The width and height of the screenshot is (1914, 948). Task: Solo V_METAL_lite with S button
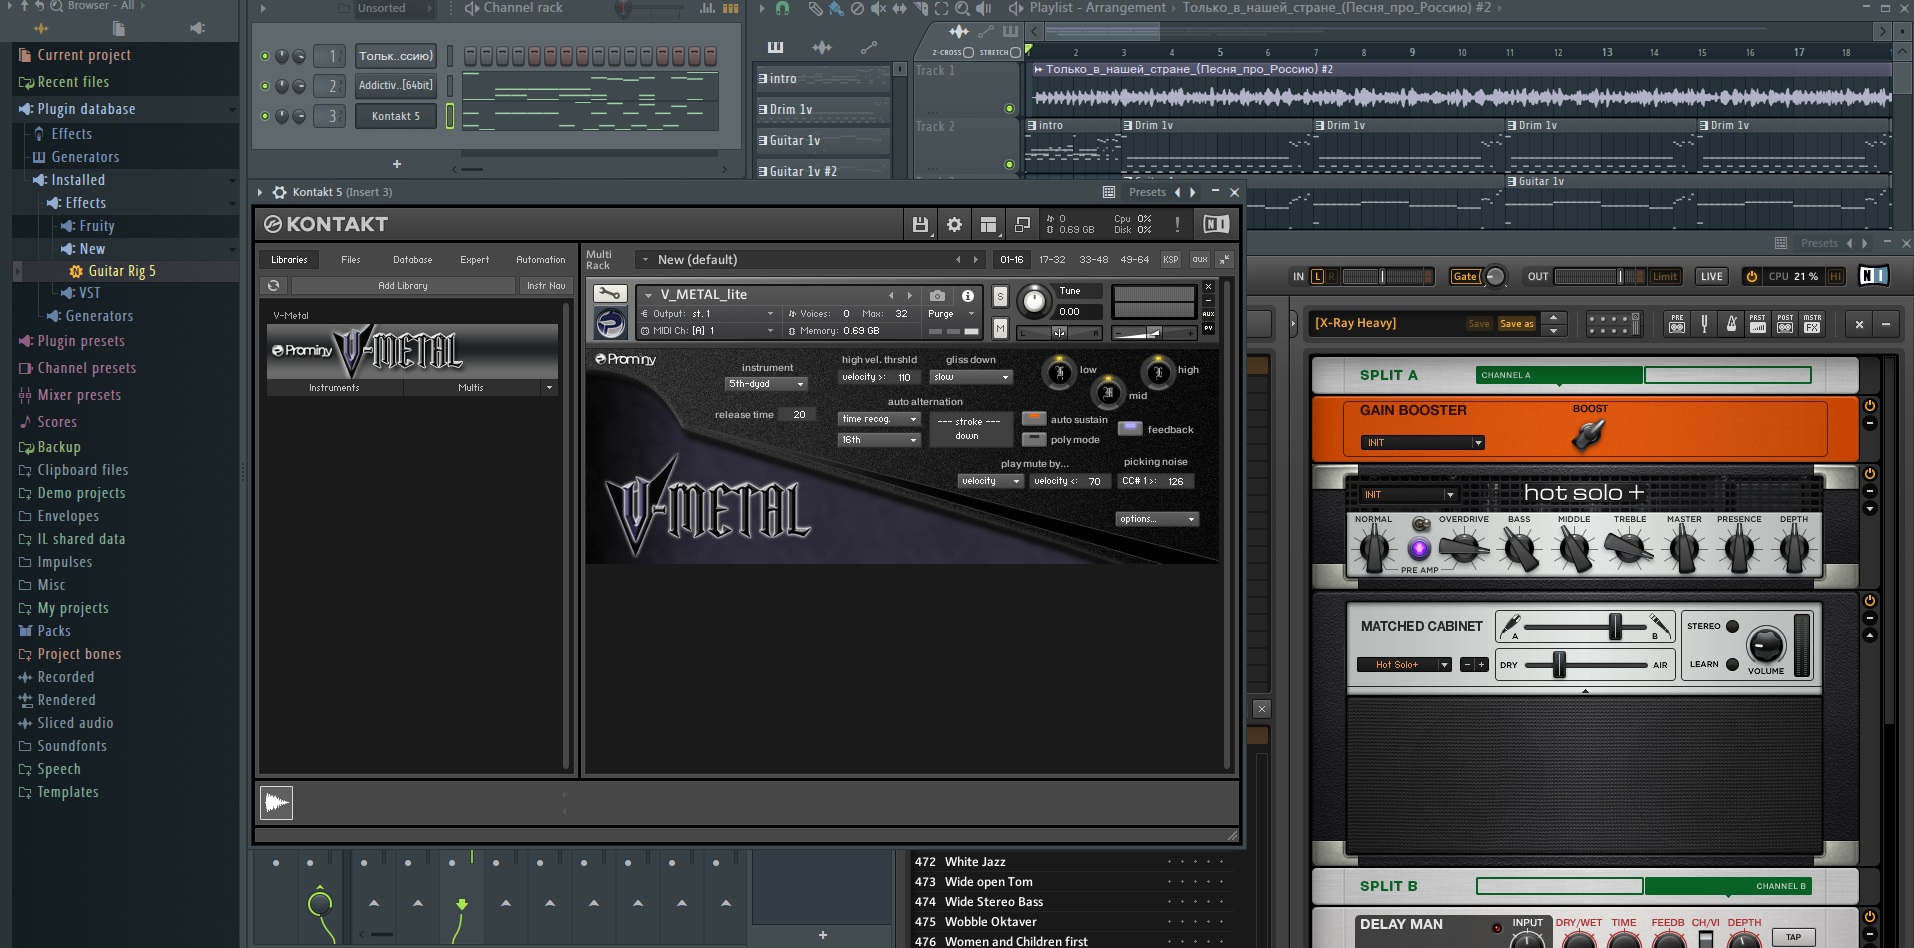1000,297
